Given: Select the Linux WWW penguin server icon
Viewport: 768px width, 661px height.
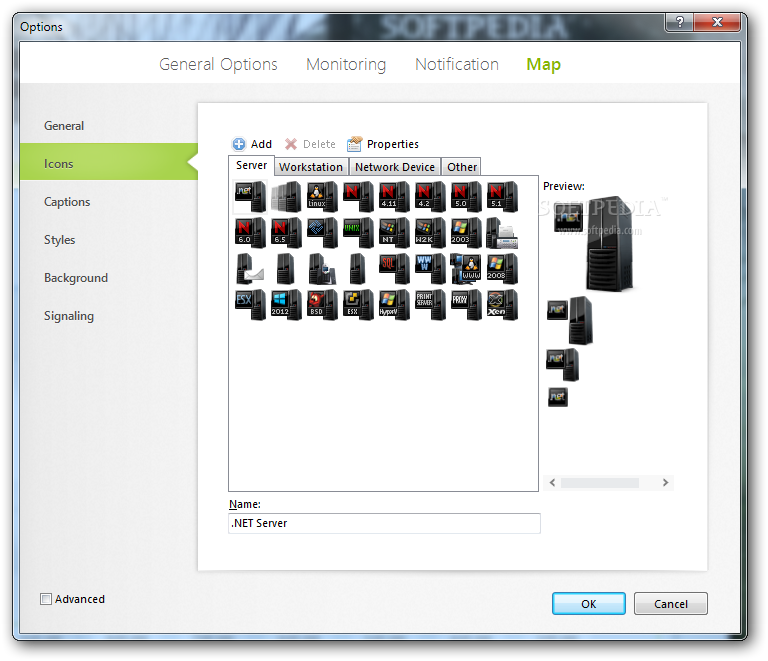Looking at the screenshot, I should 466,269.
